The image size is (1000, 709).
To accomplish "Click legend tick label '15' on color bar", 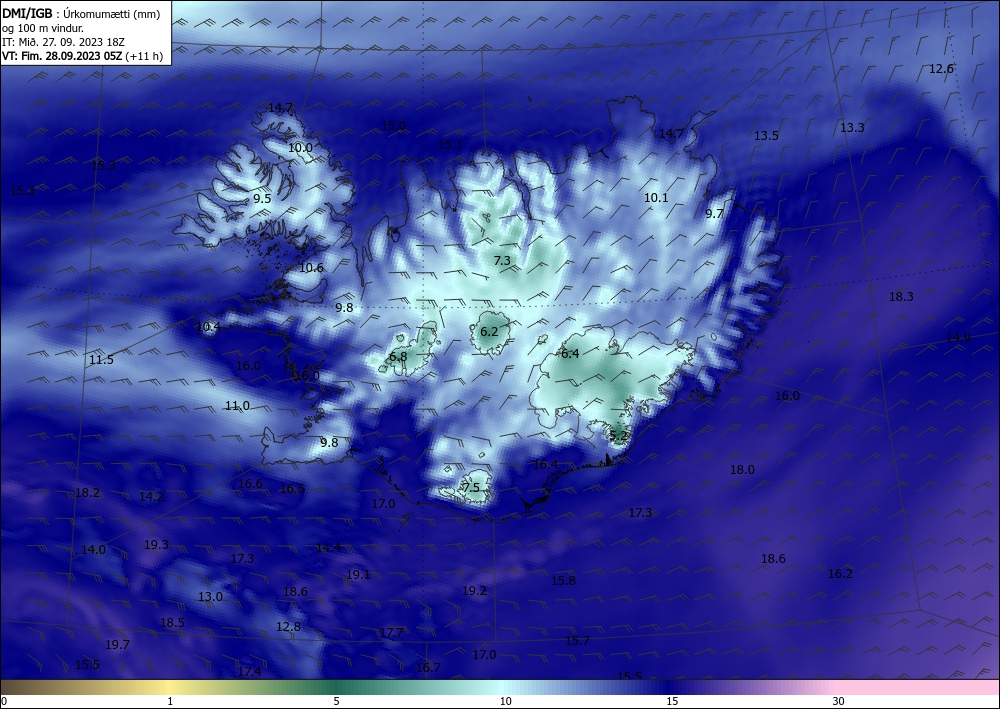I will point(672,702).
